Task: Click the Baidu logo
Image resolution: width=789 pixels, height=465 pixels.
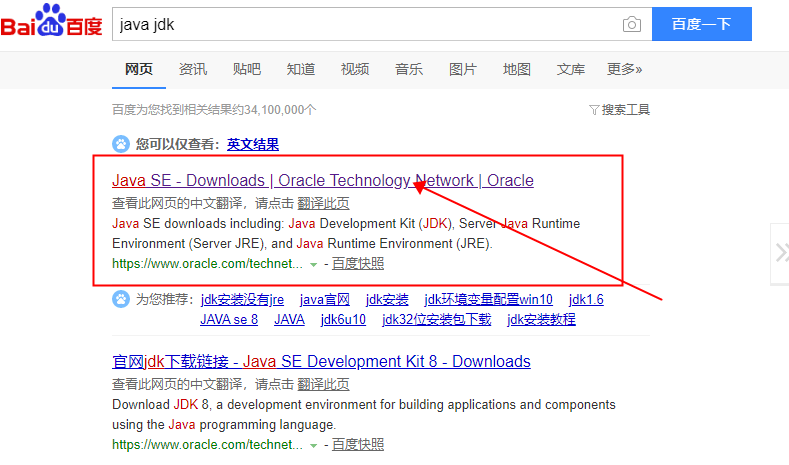Action: point(51,21)
